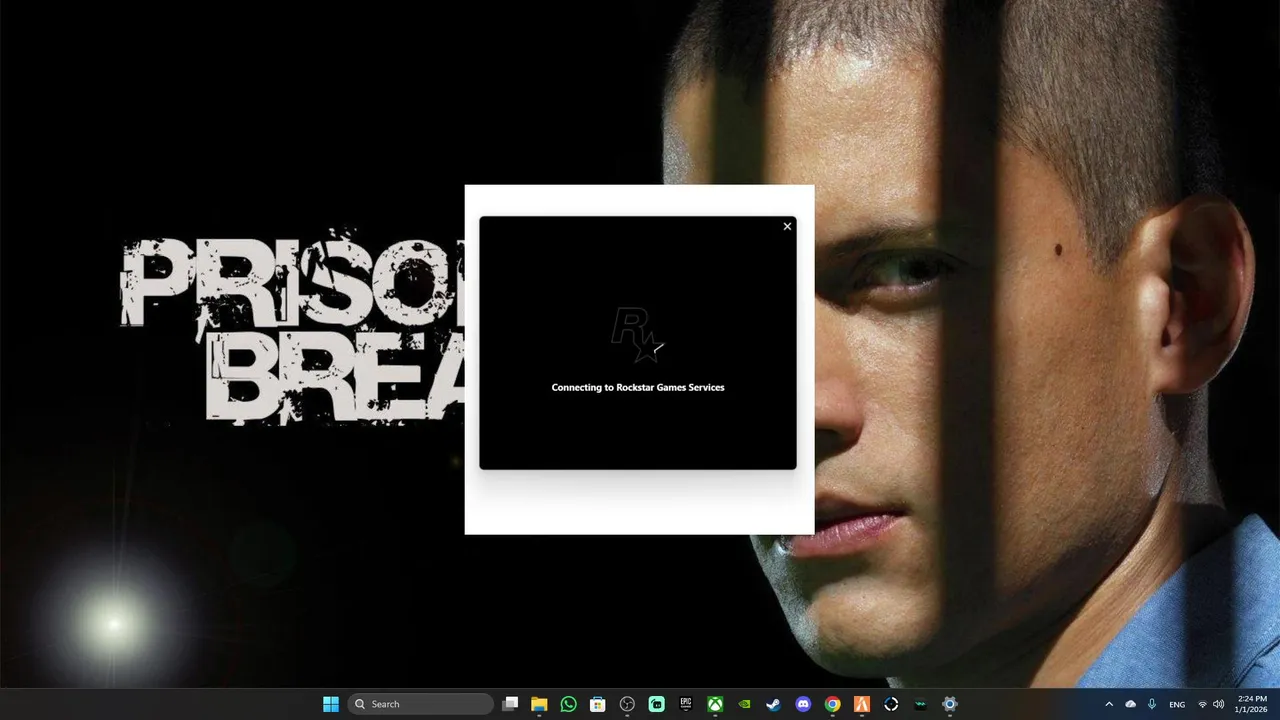Open the Wi-Fi network tray icon
1280x720 pixels.
tap(1202, 704)
